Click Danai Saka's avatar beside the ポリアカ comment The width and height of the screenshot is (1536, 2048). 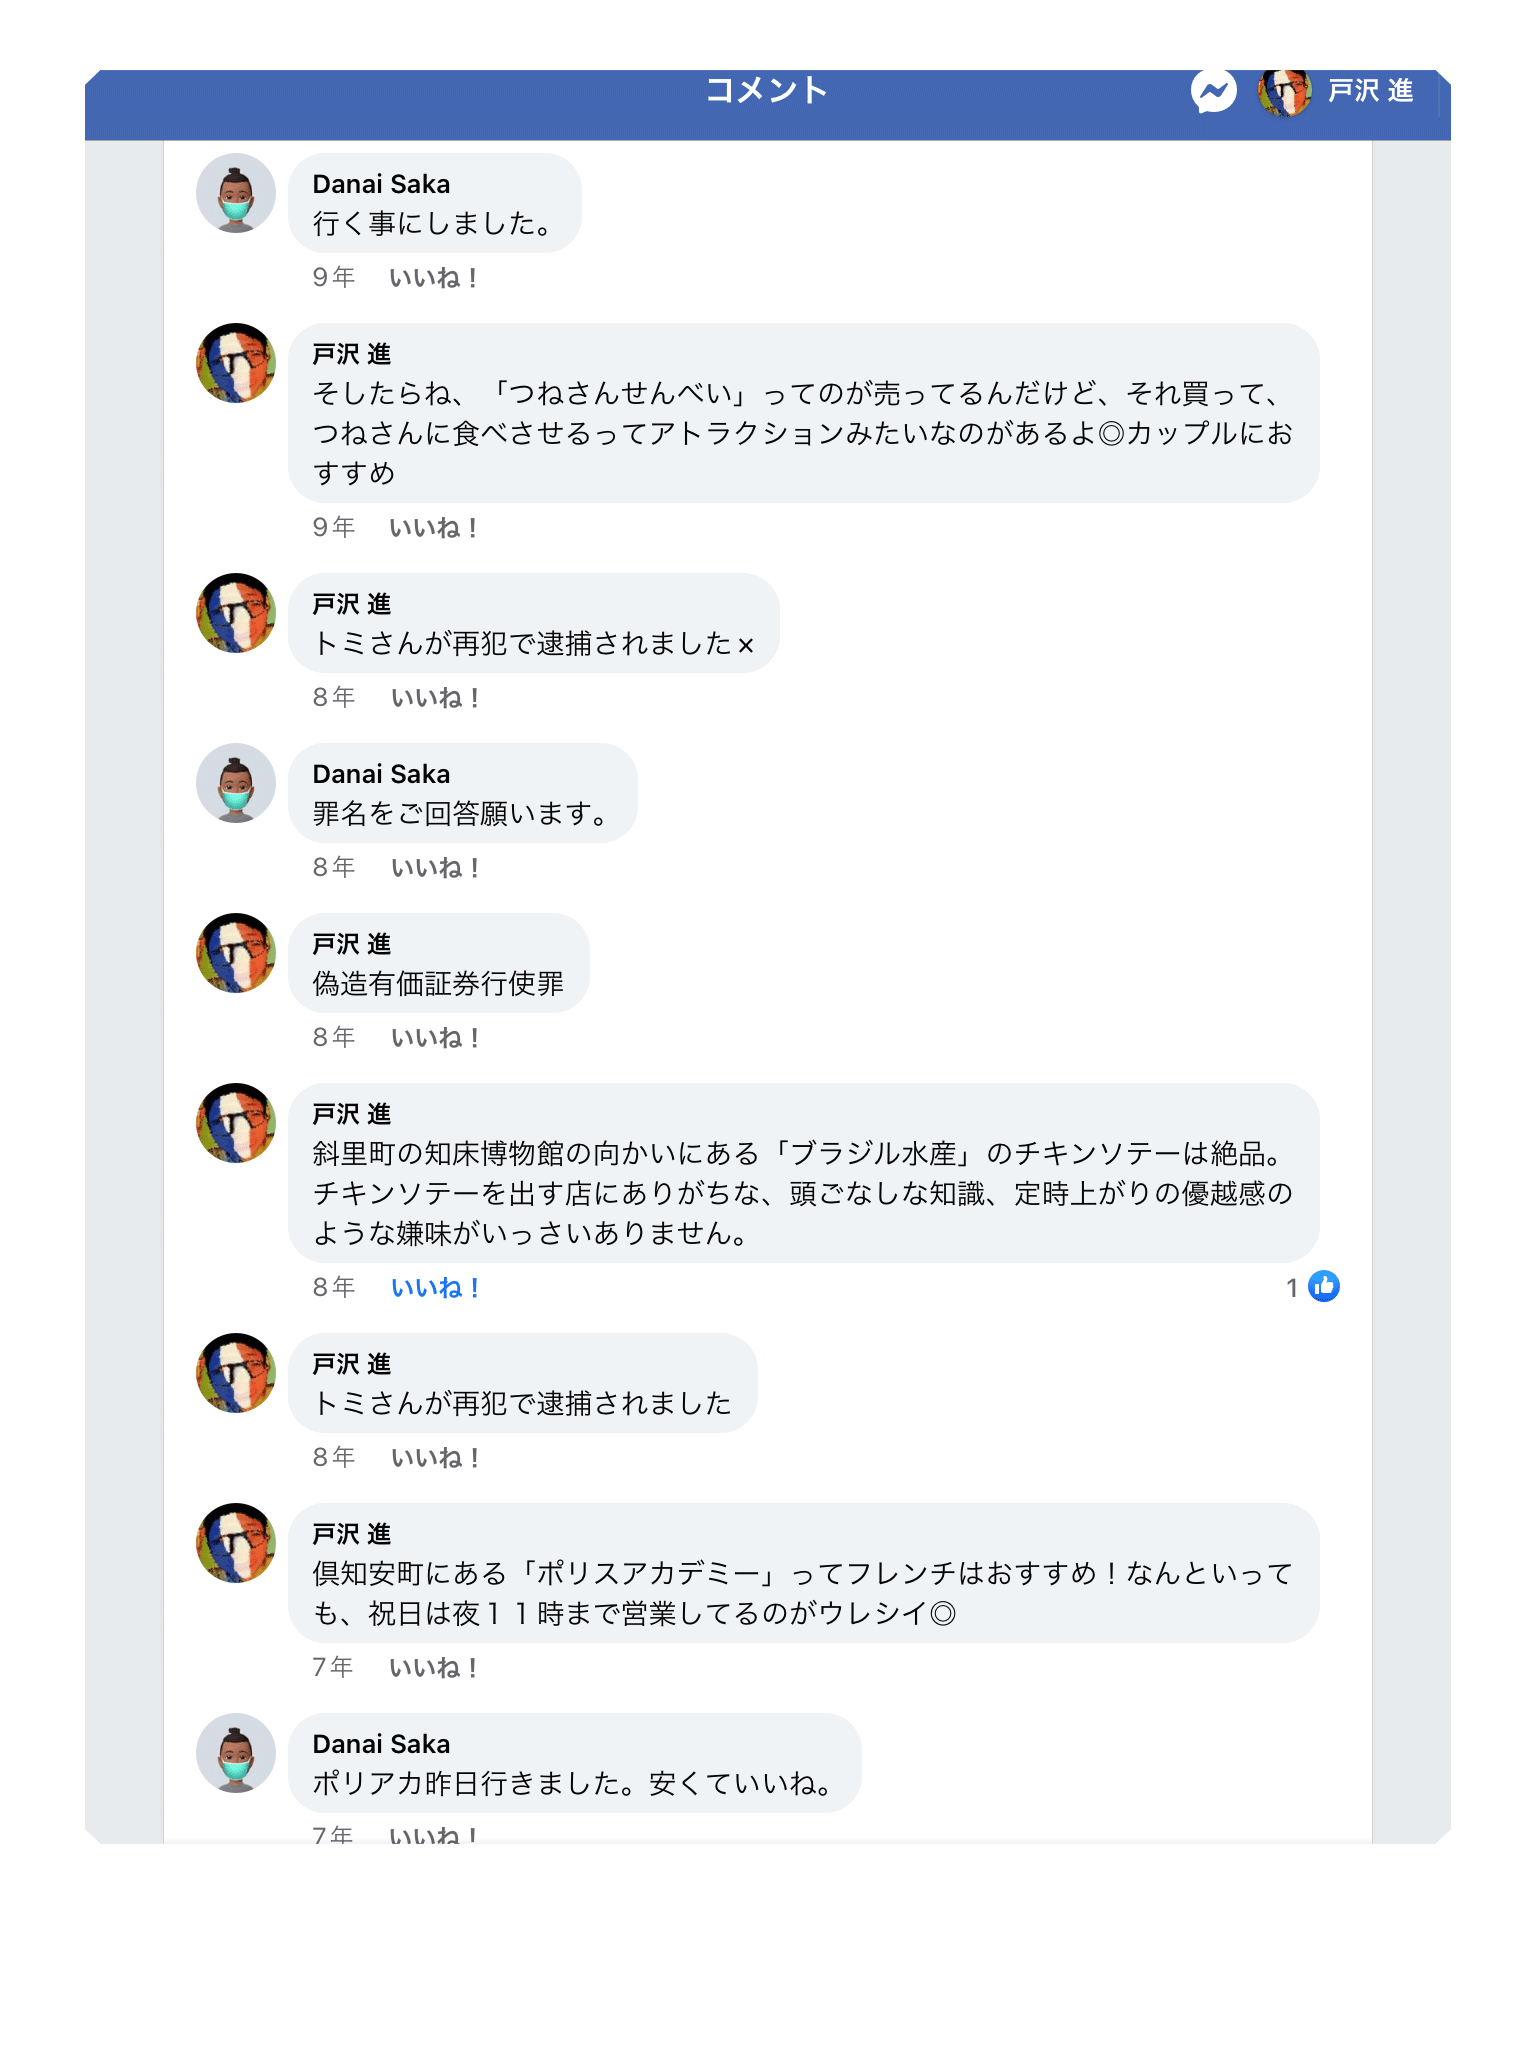click(236, 1753)
